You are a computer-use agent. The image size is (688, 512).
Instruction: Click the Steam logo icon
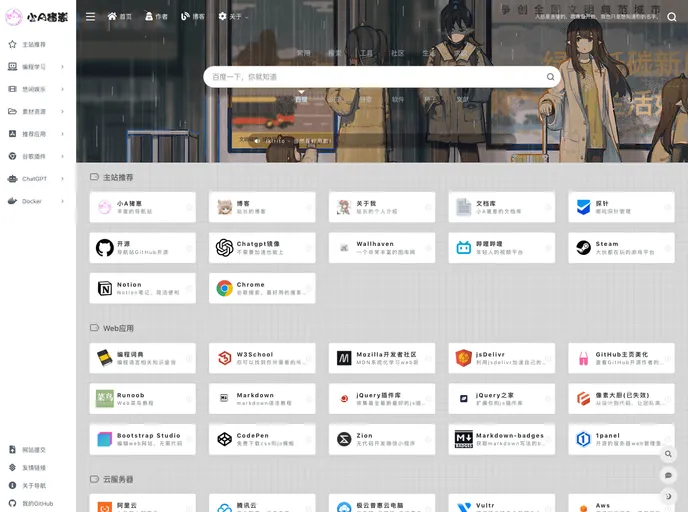pos(583,248)
